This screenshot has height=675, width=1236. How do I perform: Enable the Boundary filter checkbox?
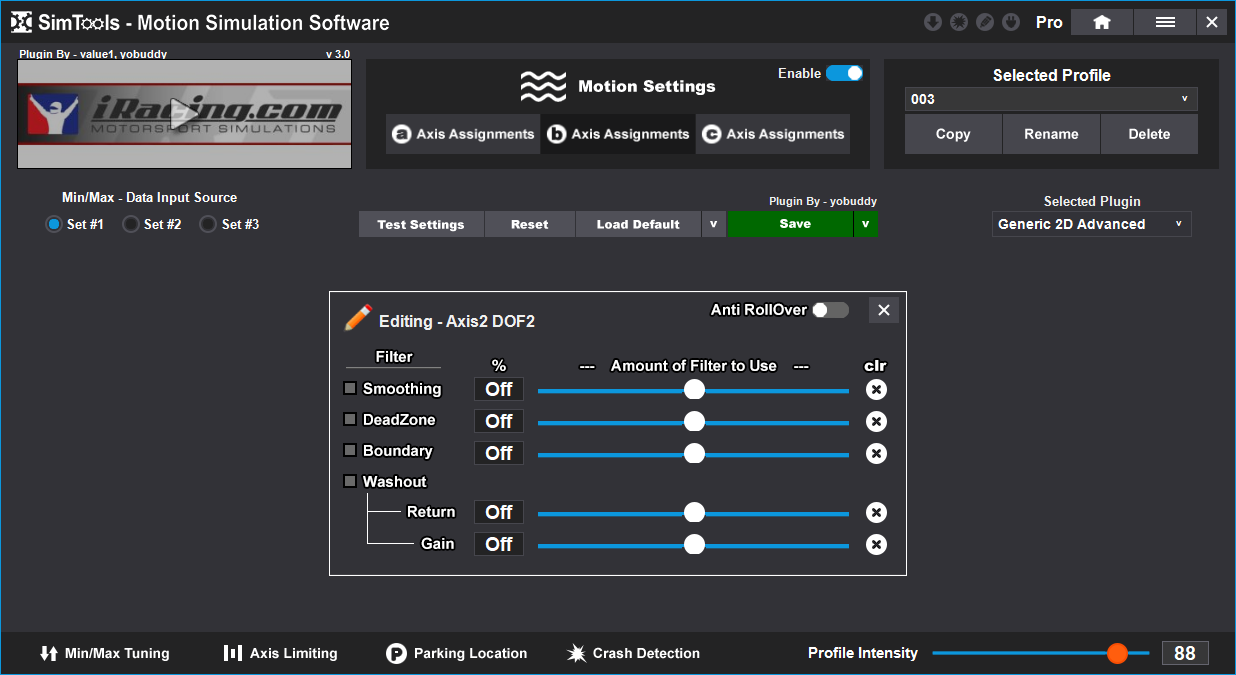[x=350, y=450]
